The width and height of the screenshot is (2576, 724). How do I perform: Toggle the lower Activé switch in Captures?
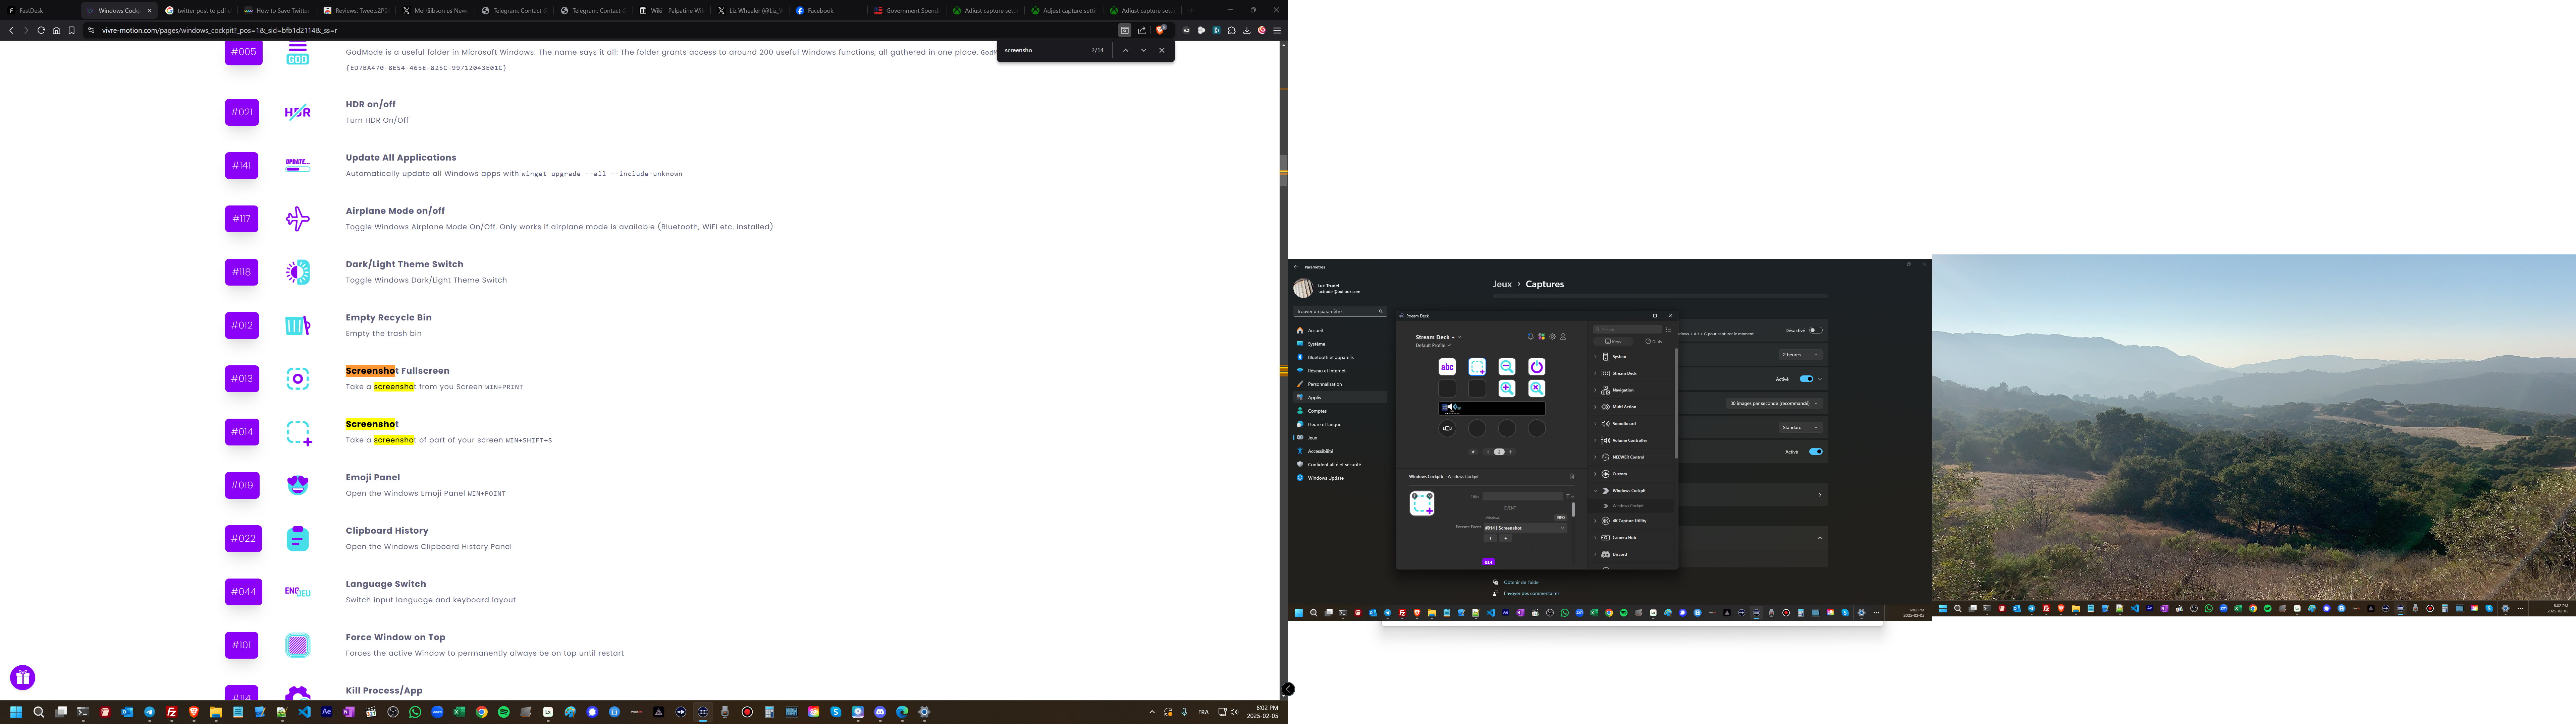(x=1816, y=452)
